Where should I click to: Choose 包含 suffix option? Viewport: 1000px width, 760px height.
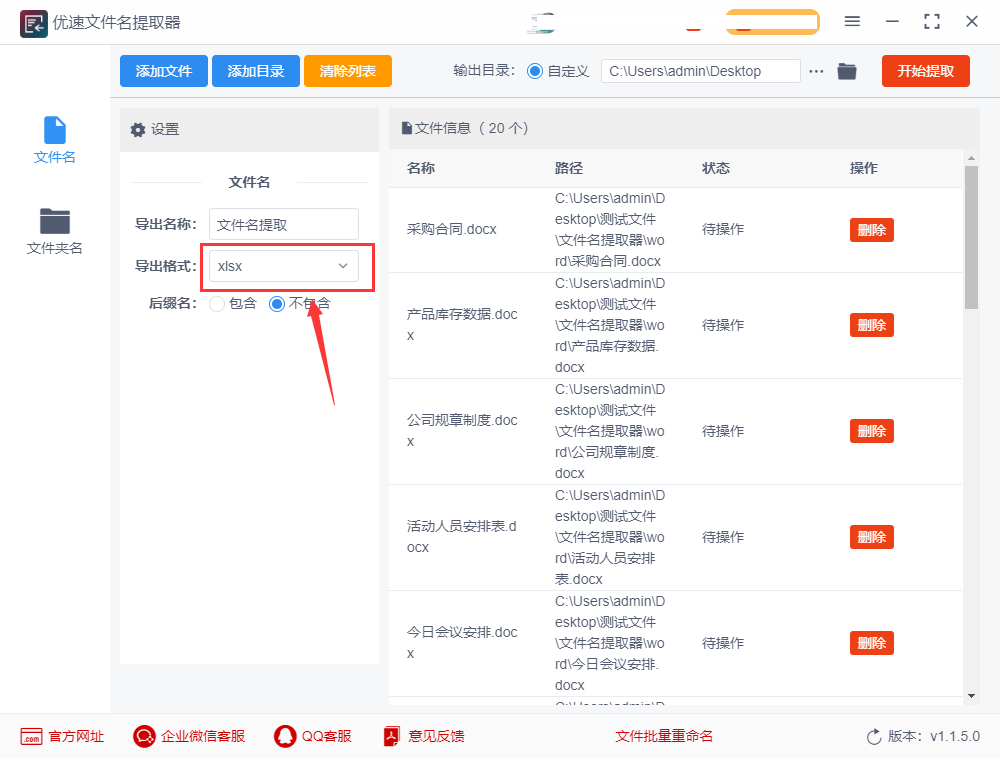217,304
